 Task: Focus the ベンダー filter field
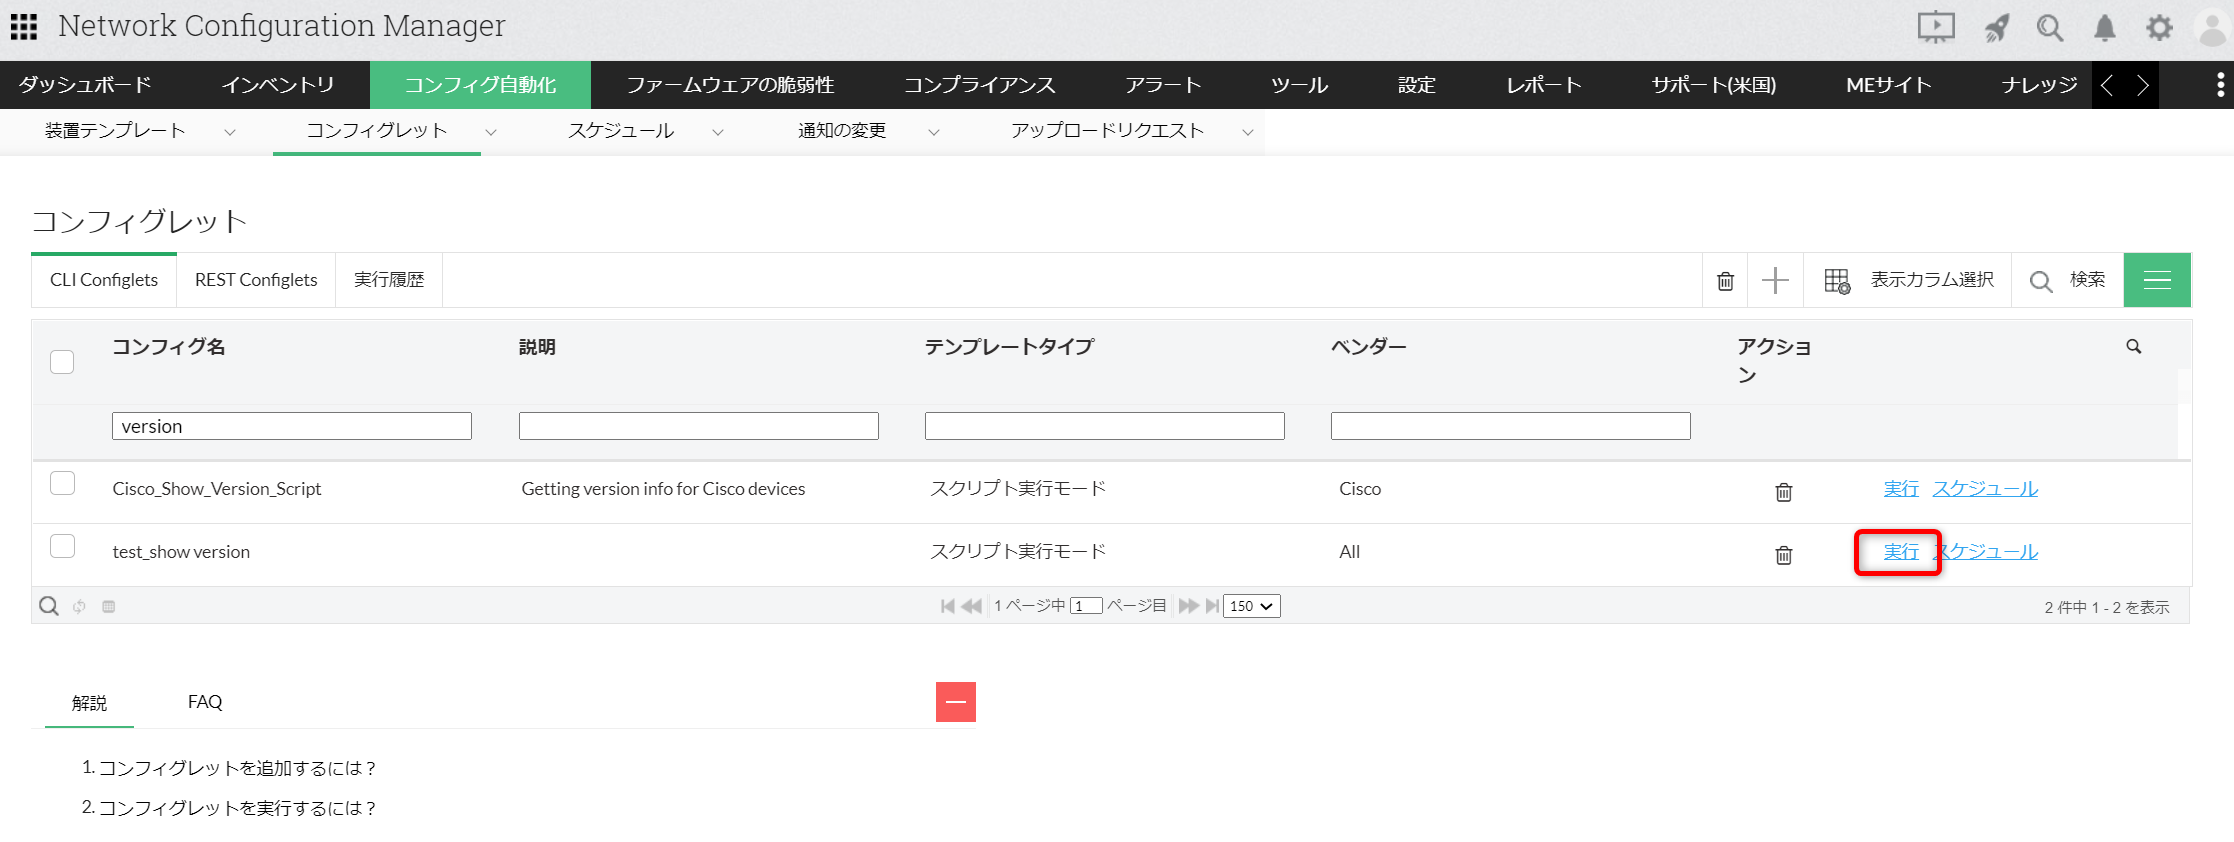(1511, 426)
